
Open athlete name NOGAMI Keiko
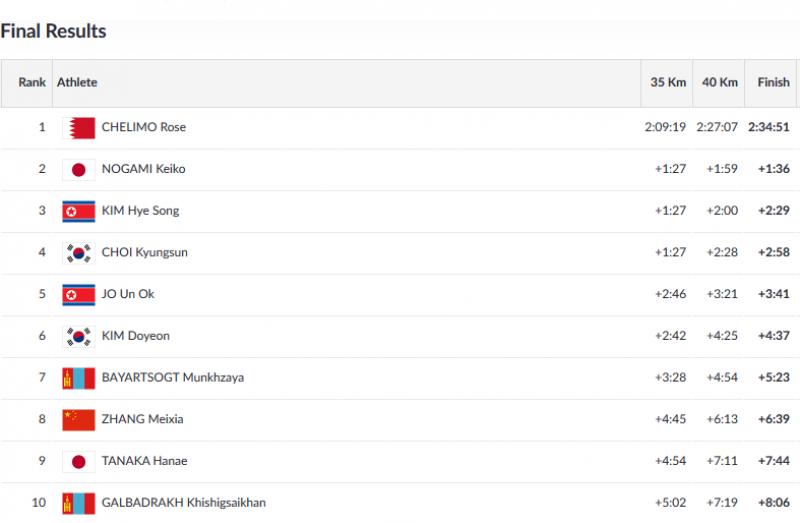click(143, 169)
